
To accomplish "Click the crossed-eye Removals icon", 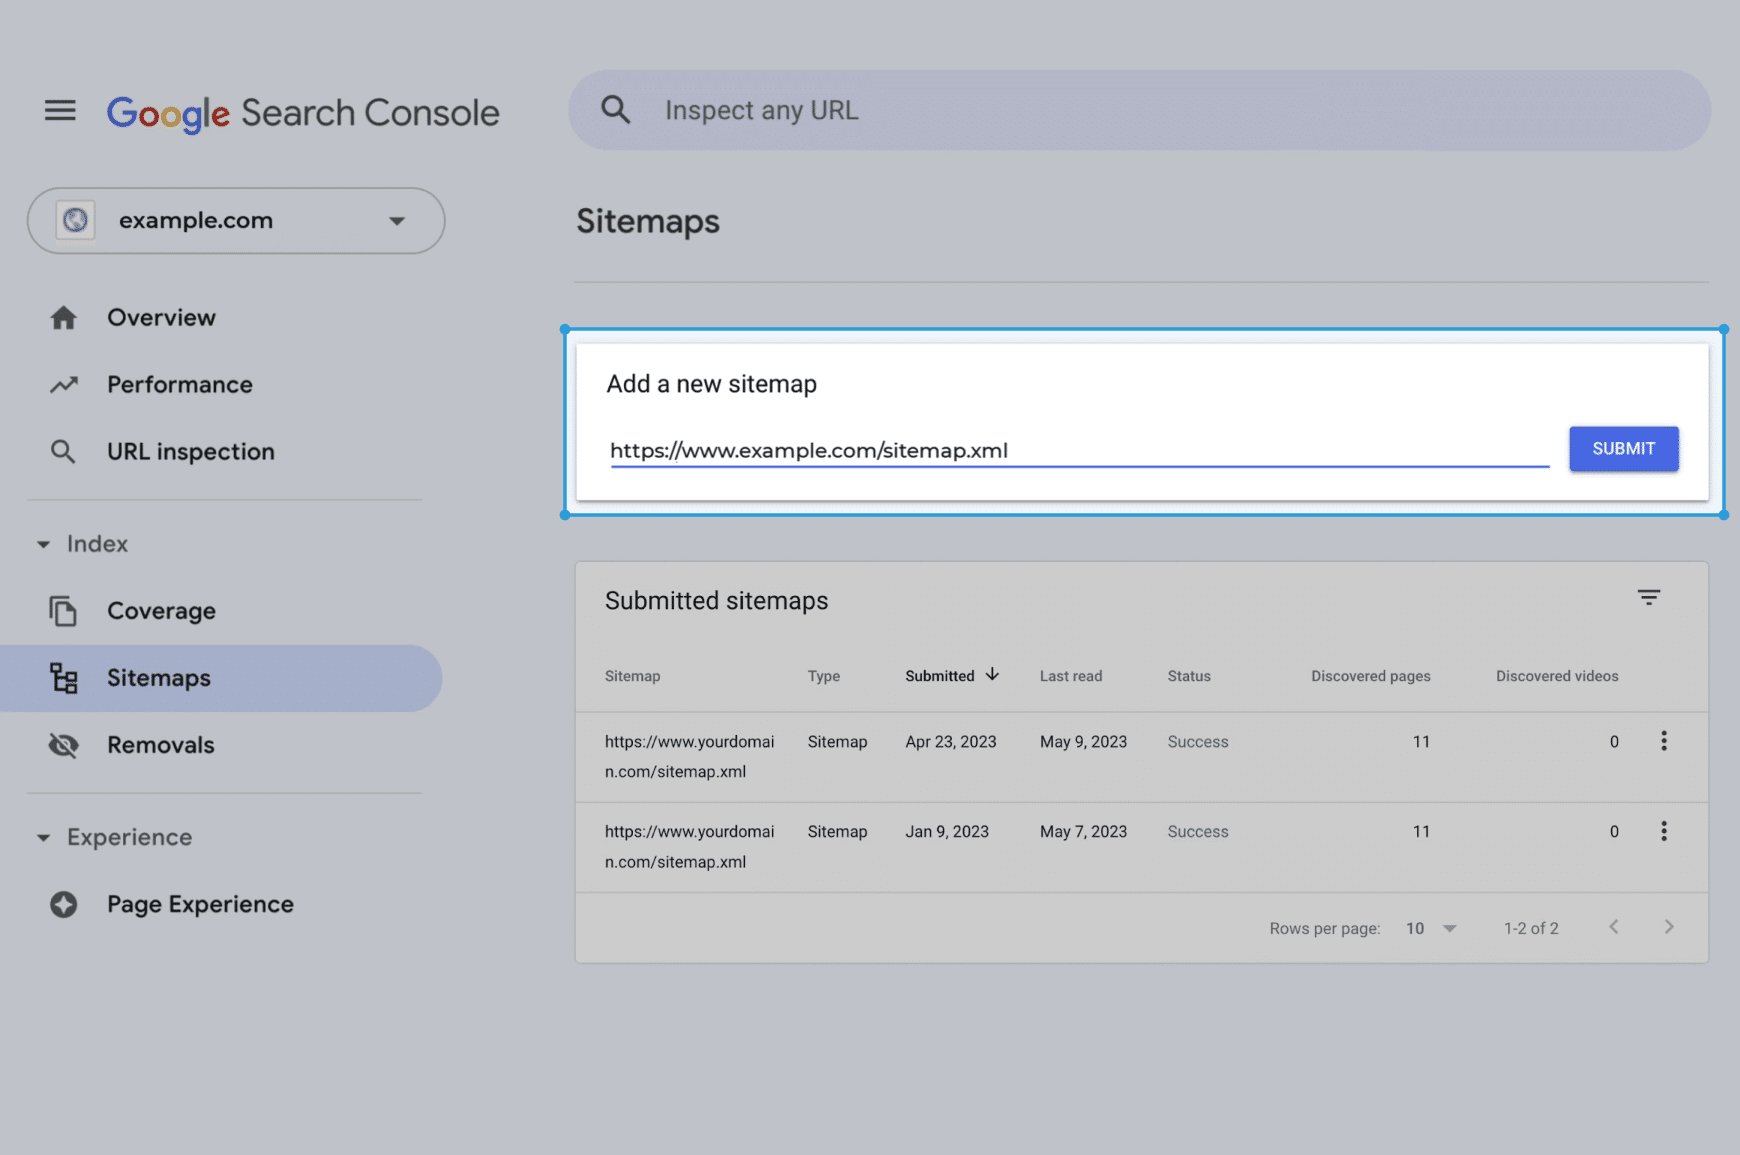I will pos(64,745).
